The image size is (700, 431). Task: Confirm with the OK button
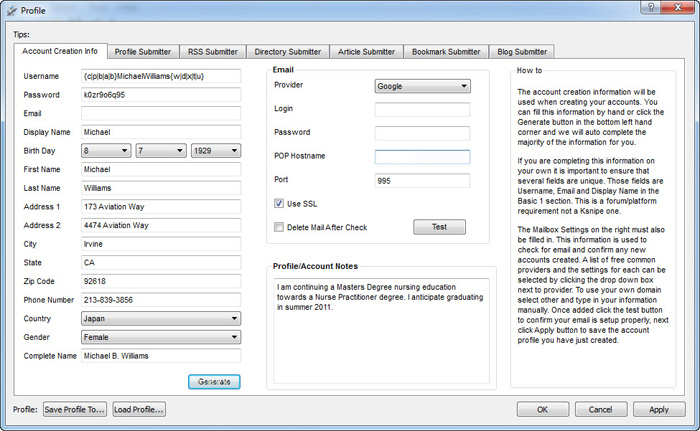[543, 409]
